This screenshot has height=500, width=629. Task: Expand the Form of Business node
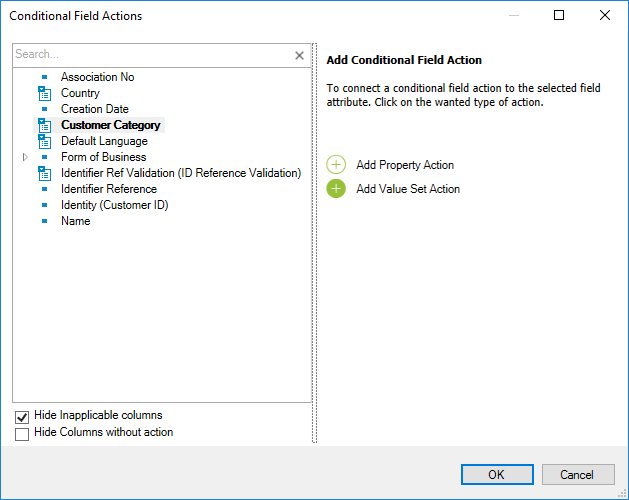[25, 157]
